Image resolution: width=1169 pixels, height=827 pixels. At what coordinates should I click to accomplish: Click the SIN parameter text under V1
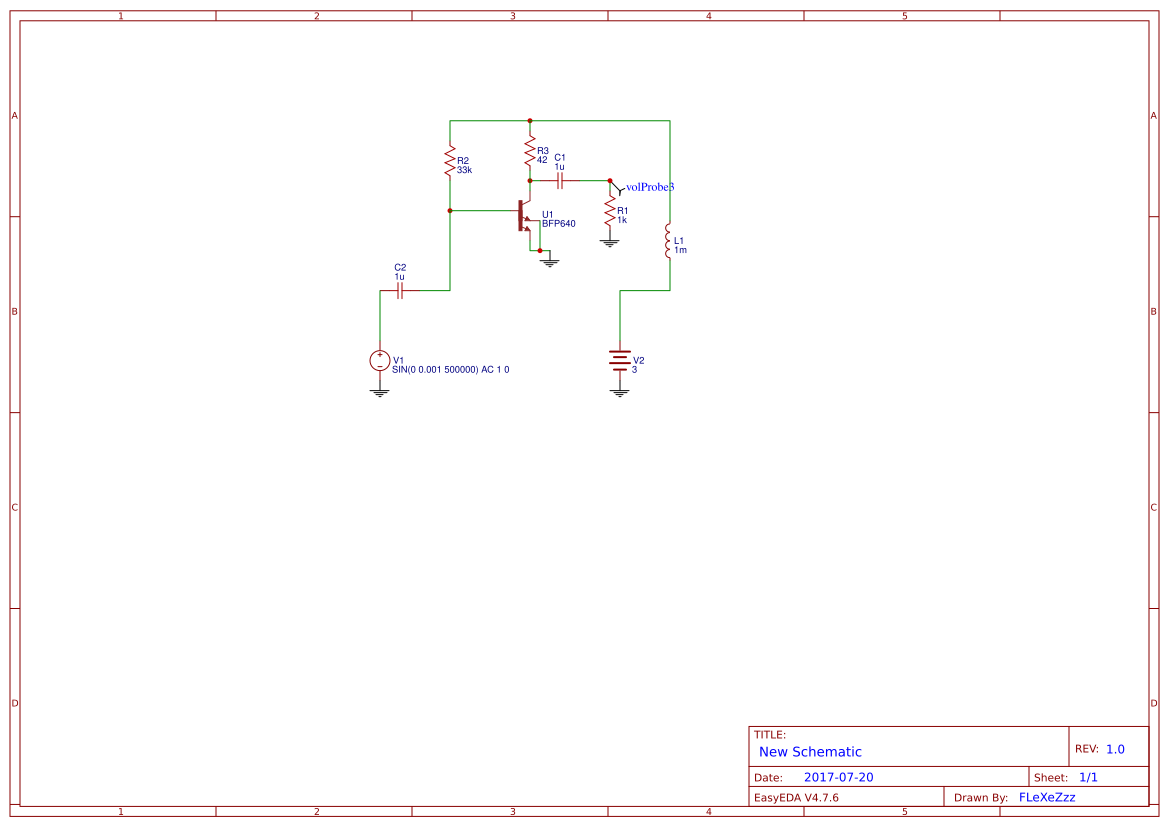[450, 369]
